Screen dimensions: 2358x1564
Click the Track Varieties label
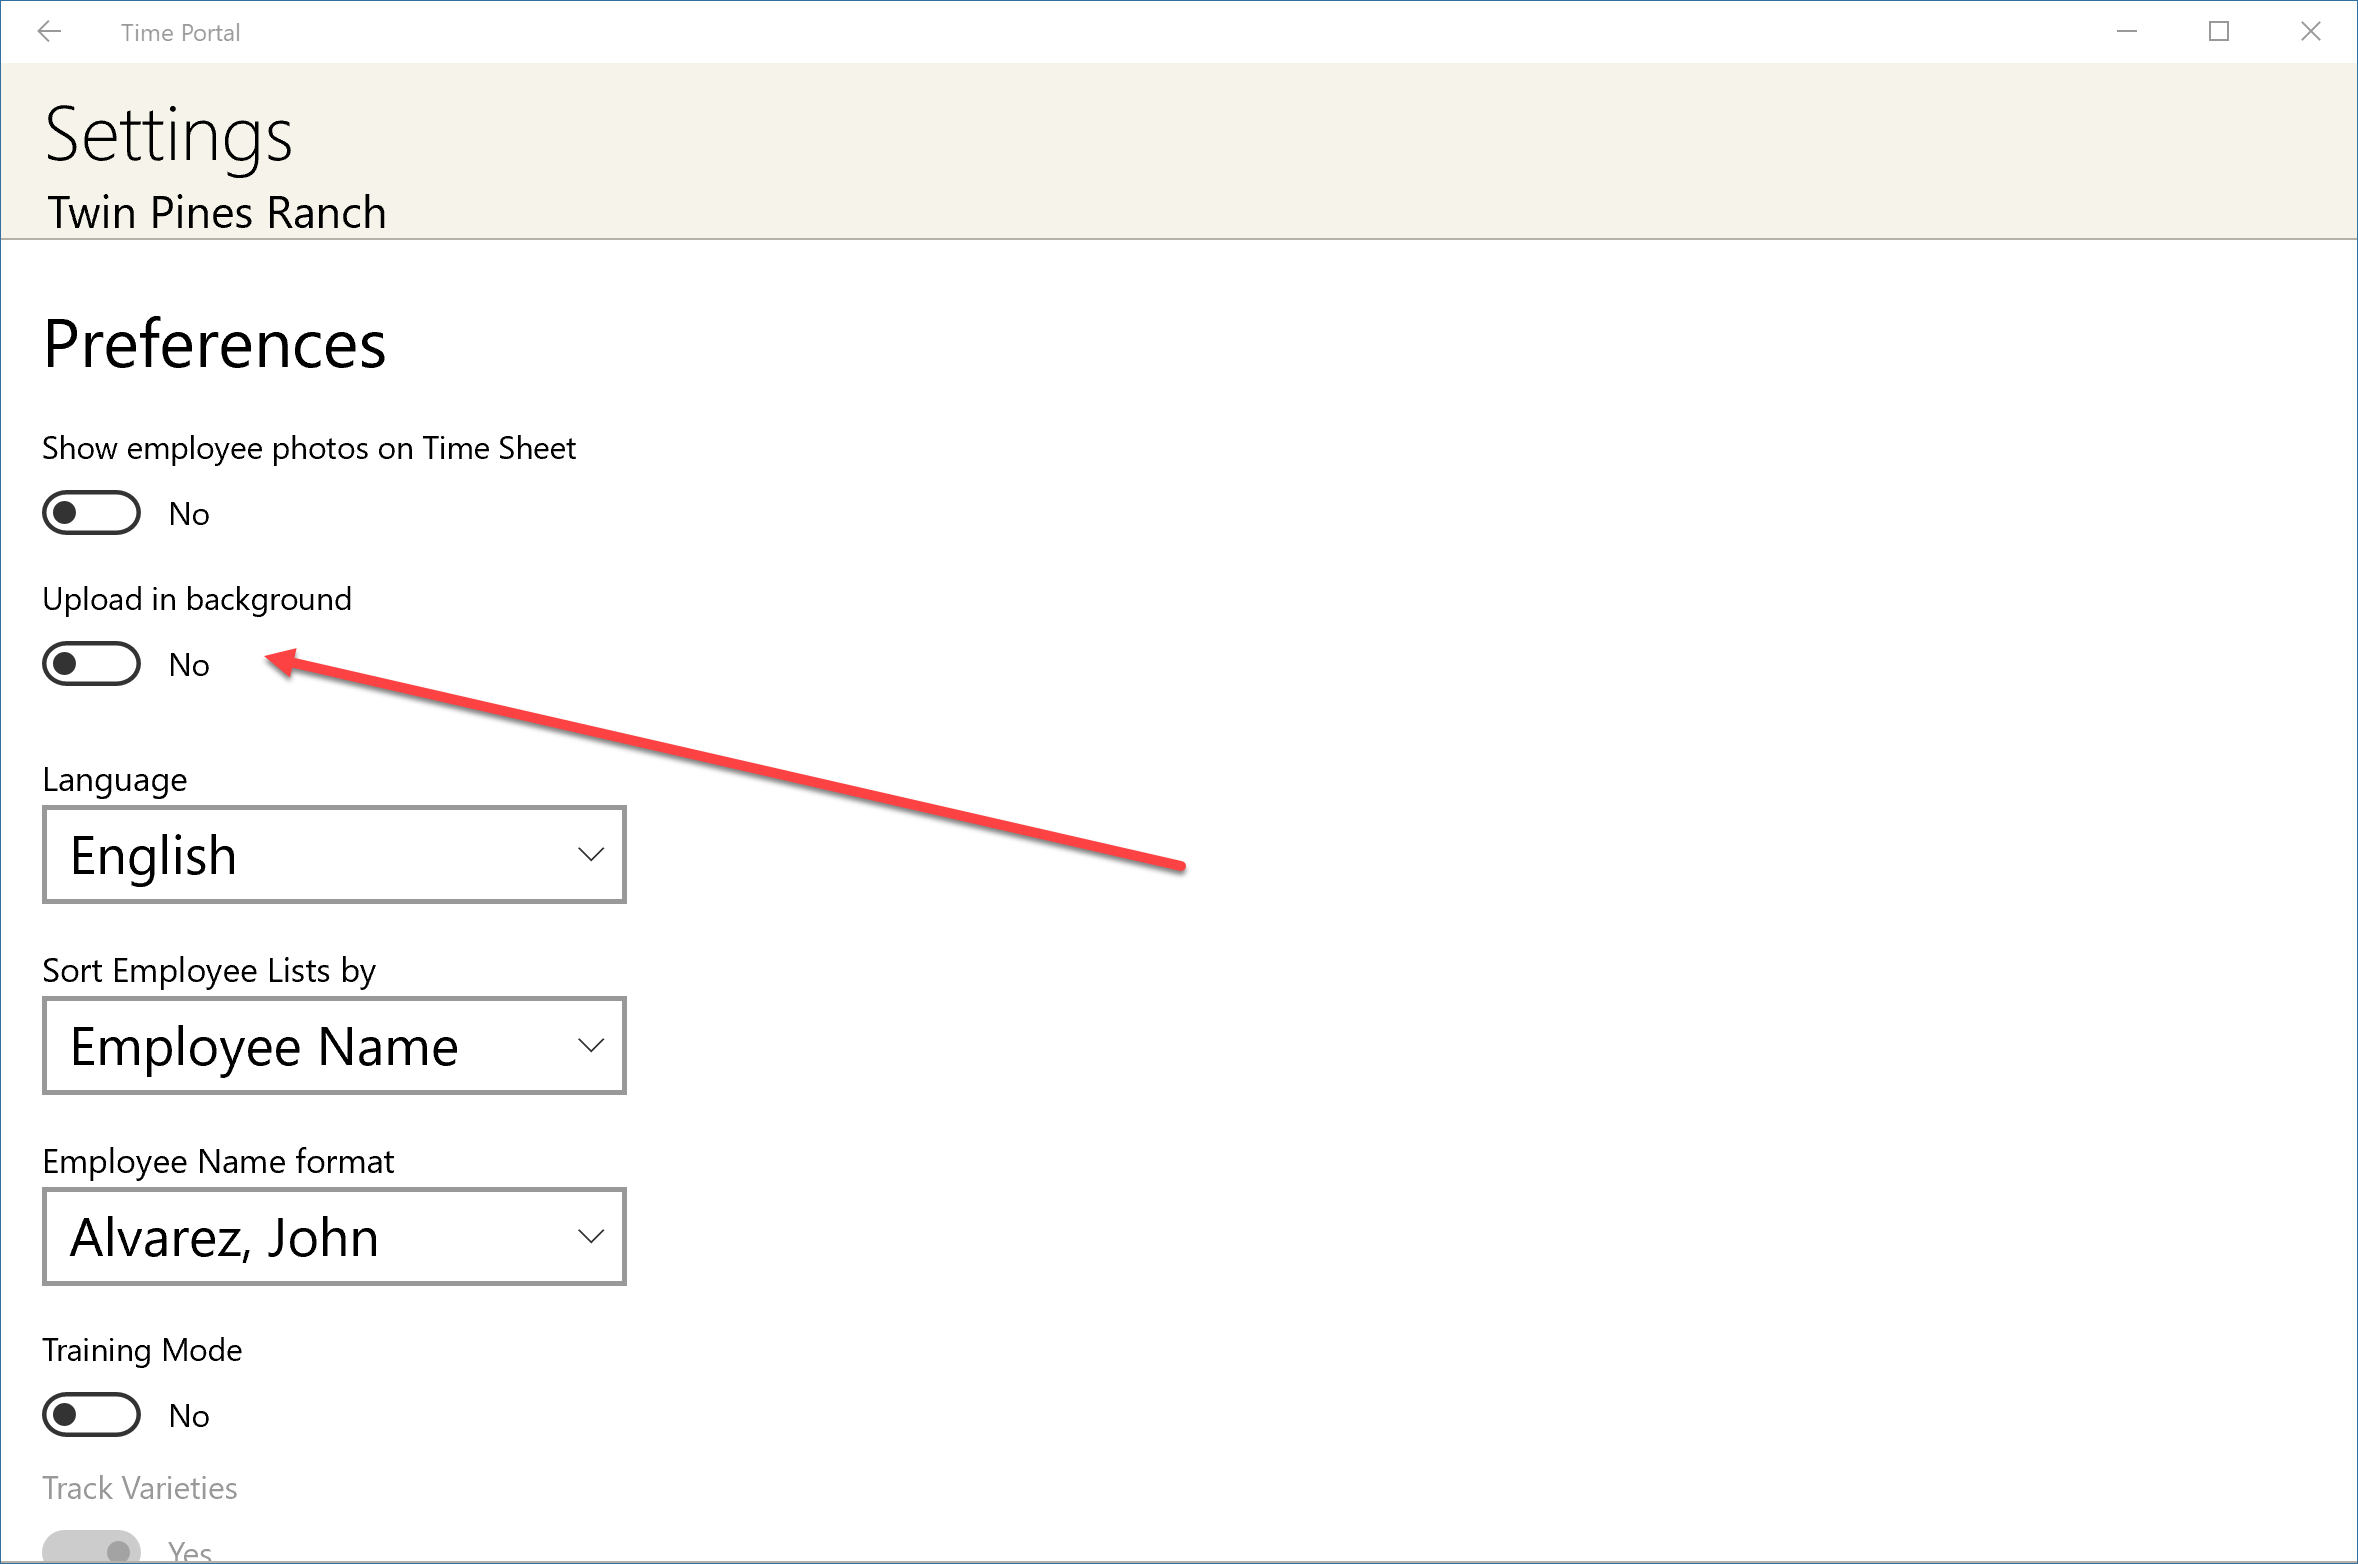(x=140, y=1488)
